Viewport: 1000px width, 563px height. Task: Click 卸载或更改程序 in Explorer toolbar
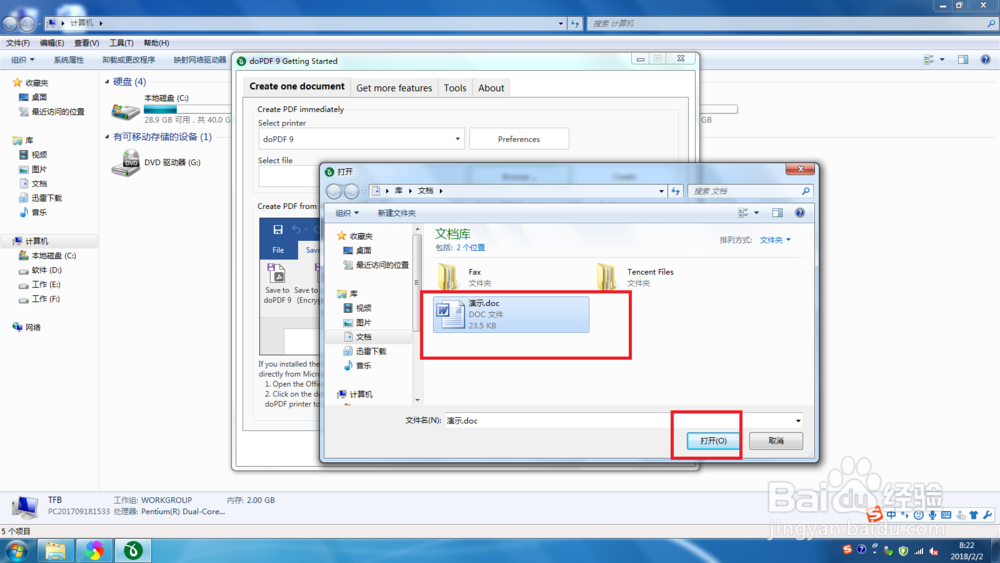tap(129, 60)
